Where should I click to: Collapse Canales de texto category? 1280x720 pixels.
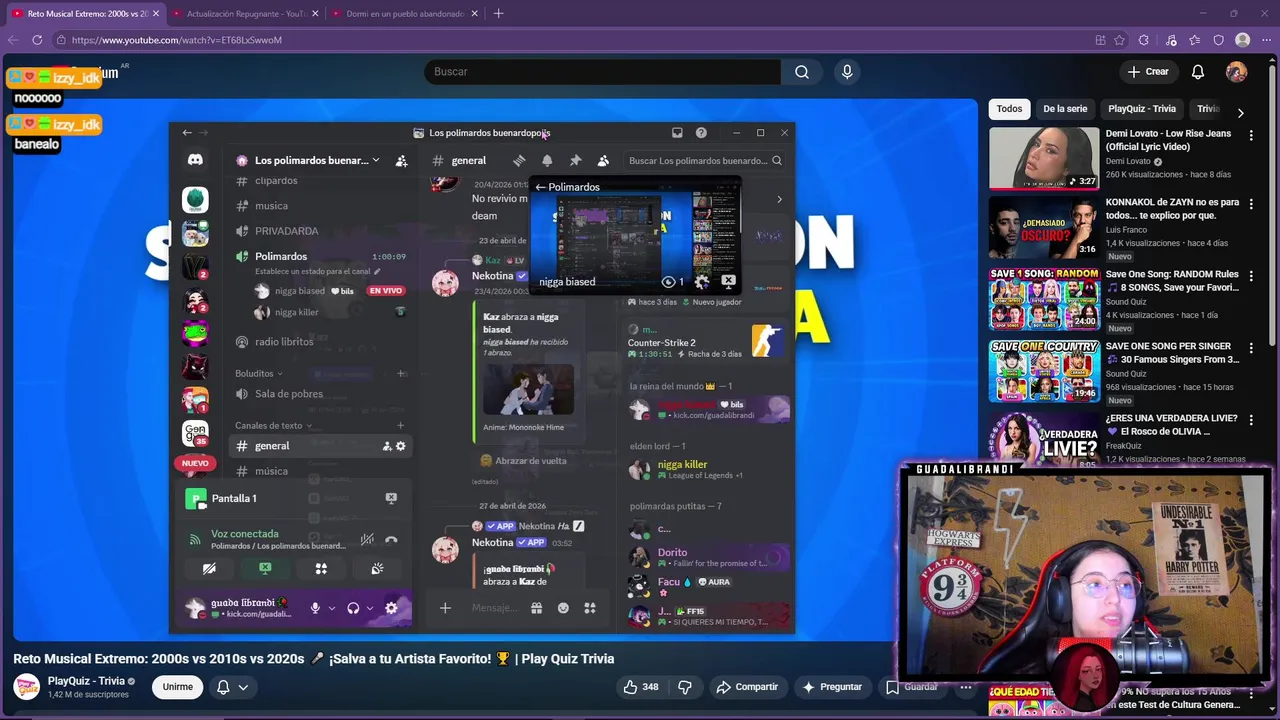(x=273, y=425)
